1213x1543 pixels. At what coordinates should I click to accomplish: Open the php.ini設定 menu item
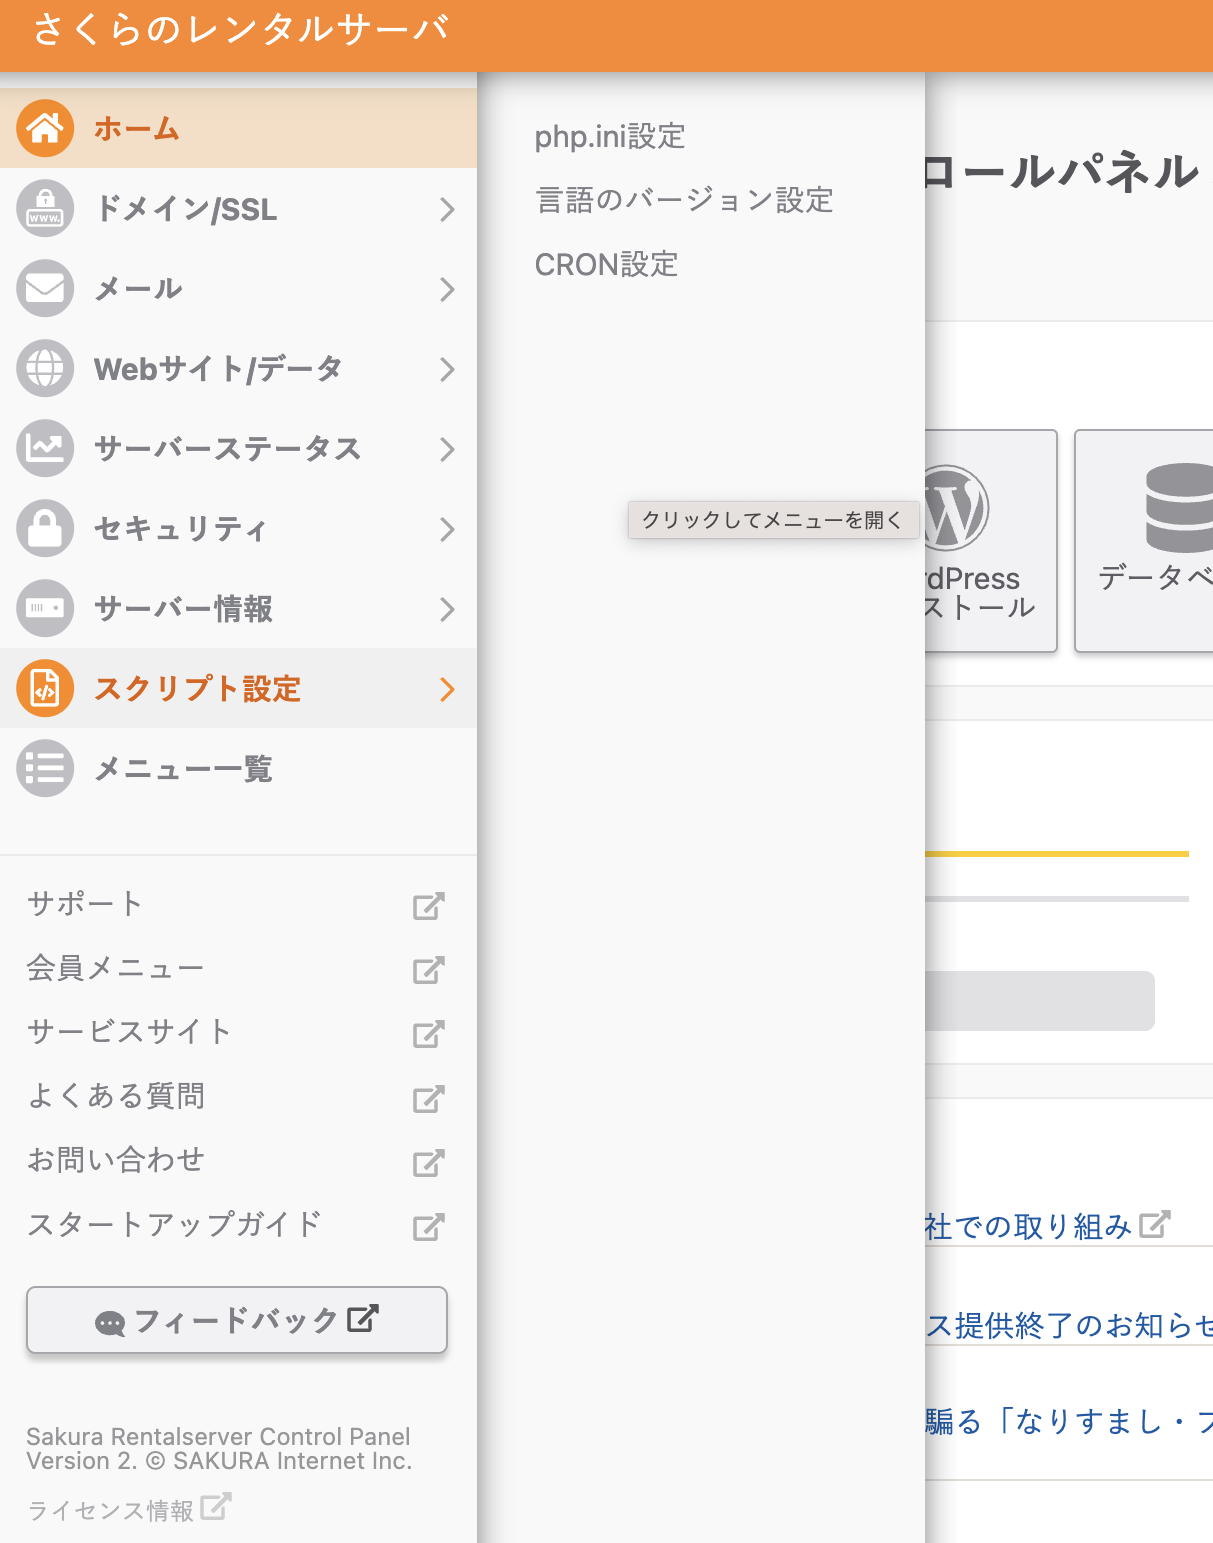[610, 136]
